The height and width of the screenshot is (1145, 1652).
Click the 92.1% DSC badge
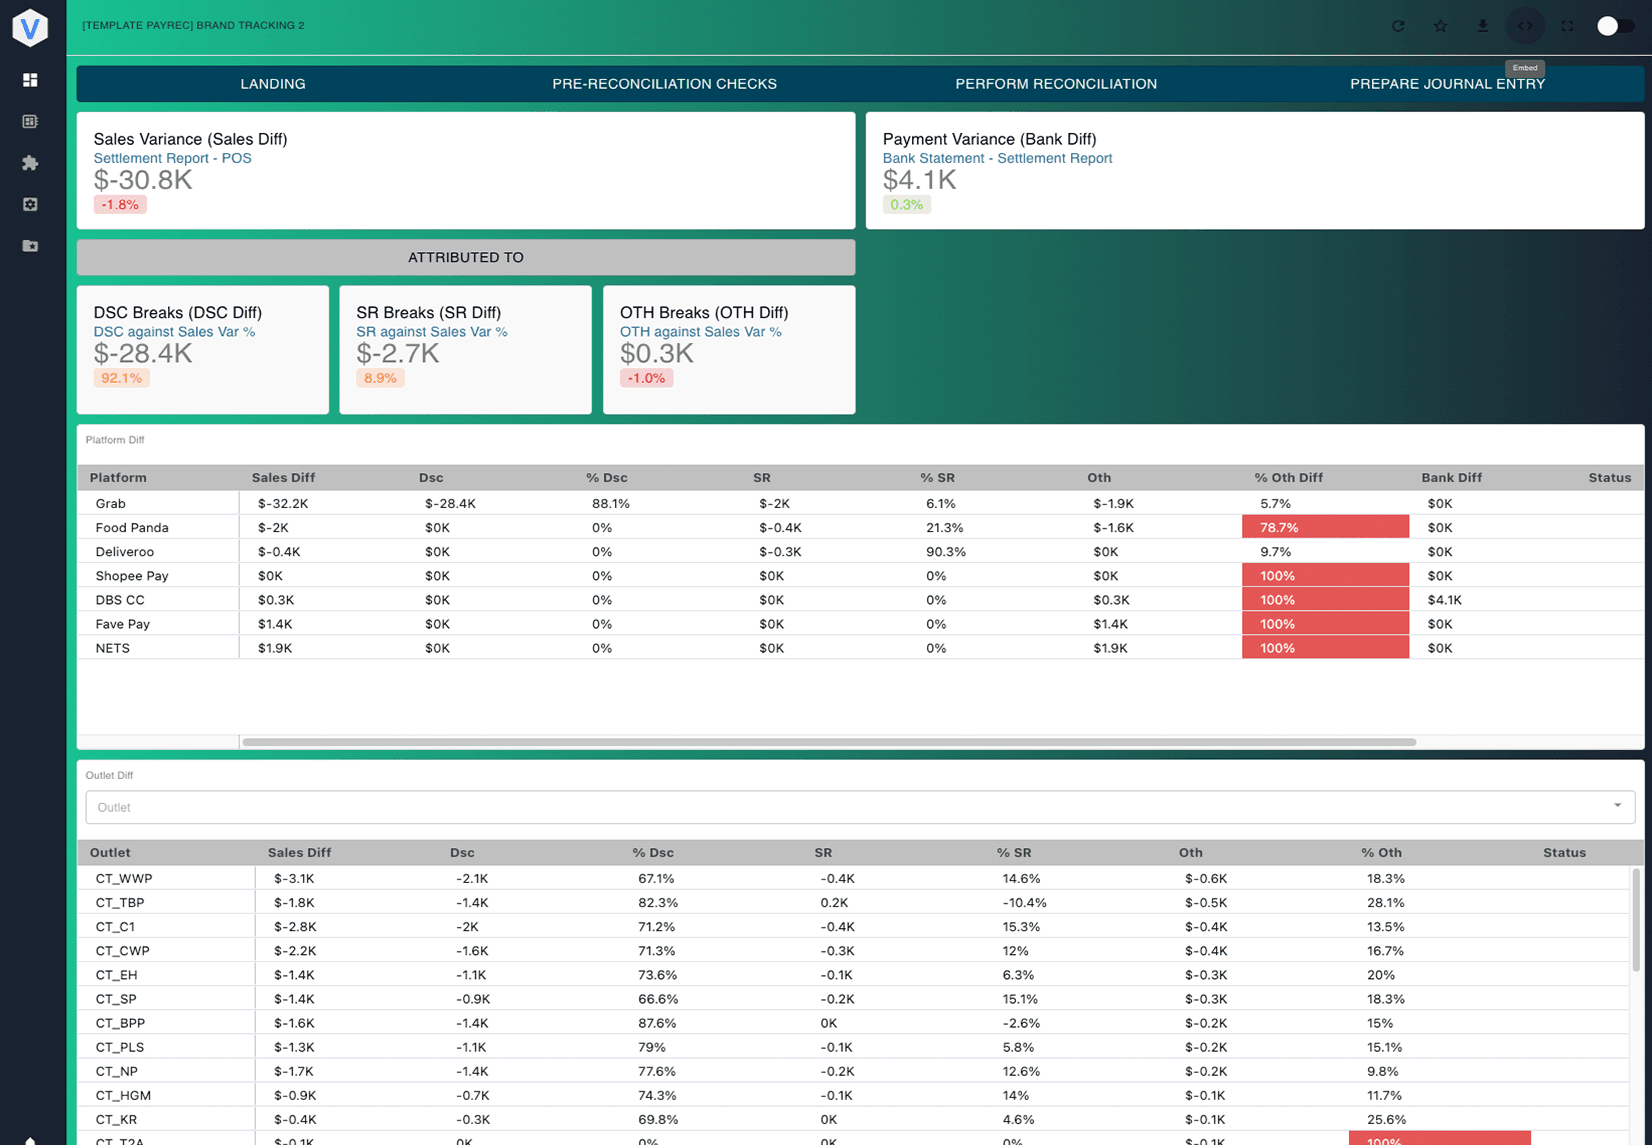coord(121,378)
